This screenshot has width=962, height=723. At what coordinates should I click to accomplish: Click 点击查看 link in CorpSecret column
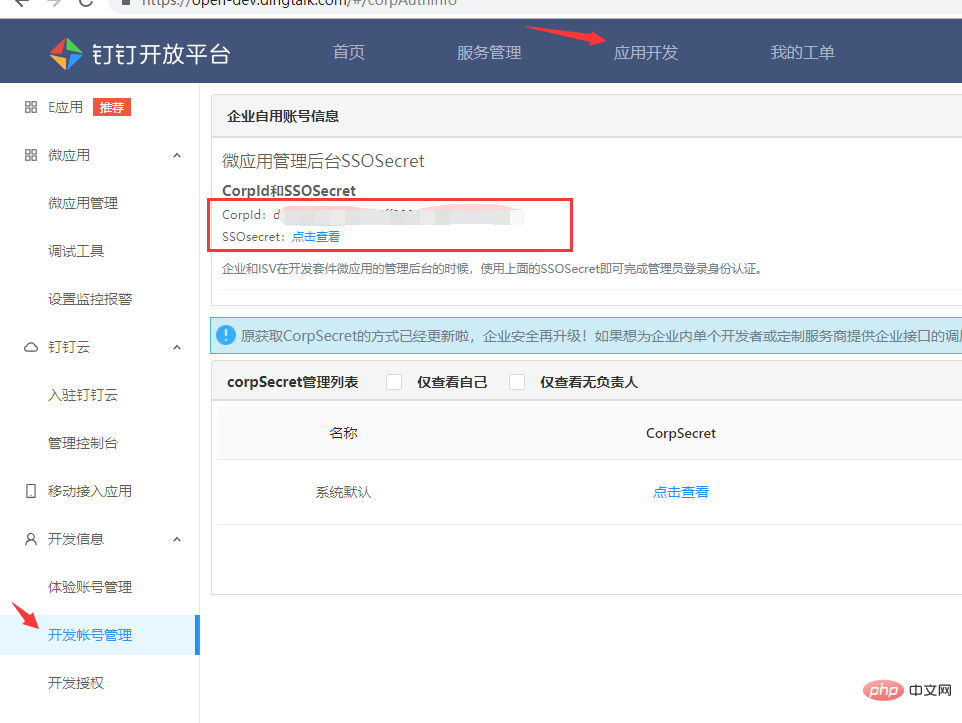coord(681,492)
